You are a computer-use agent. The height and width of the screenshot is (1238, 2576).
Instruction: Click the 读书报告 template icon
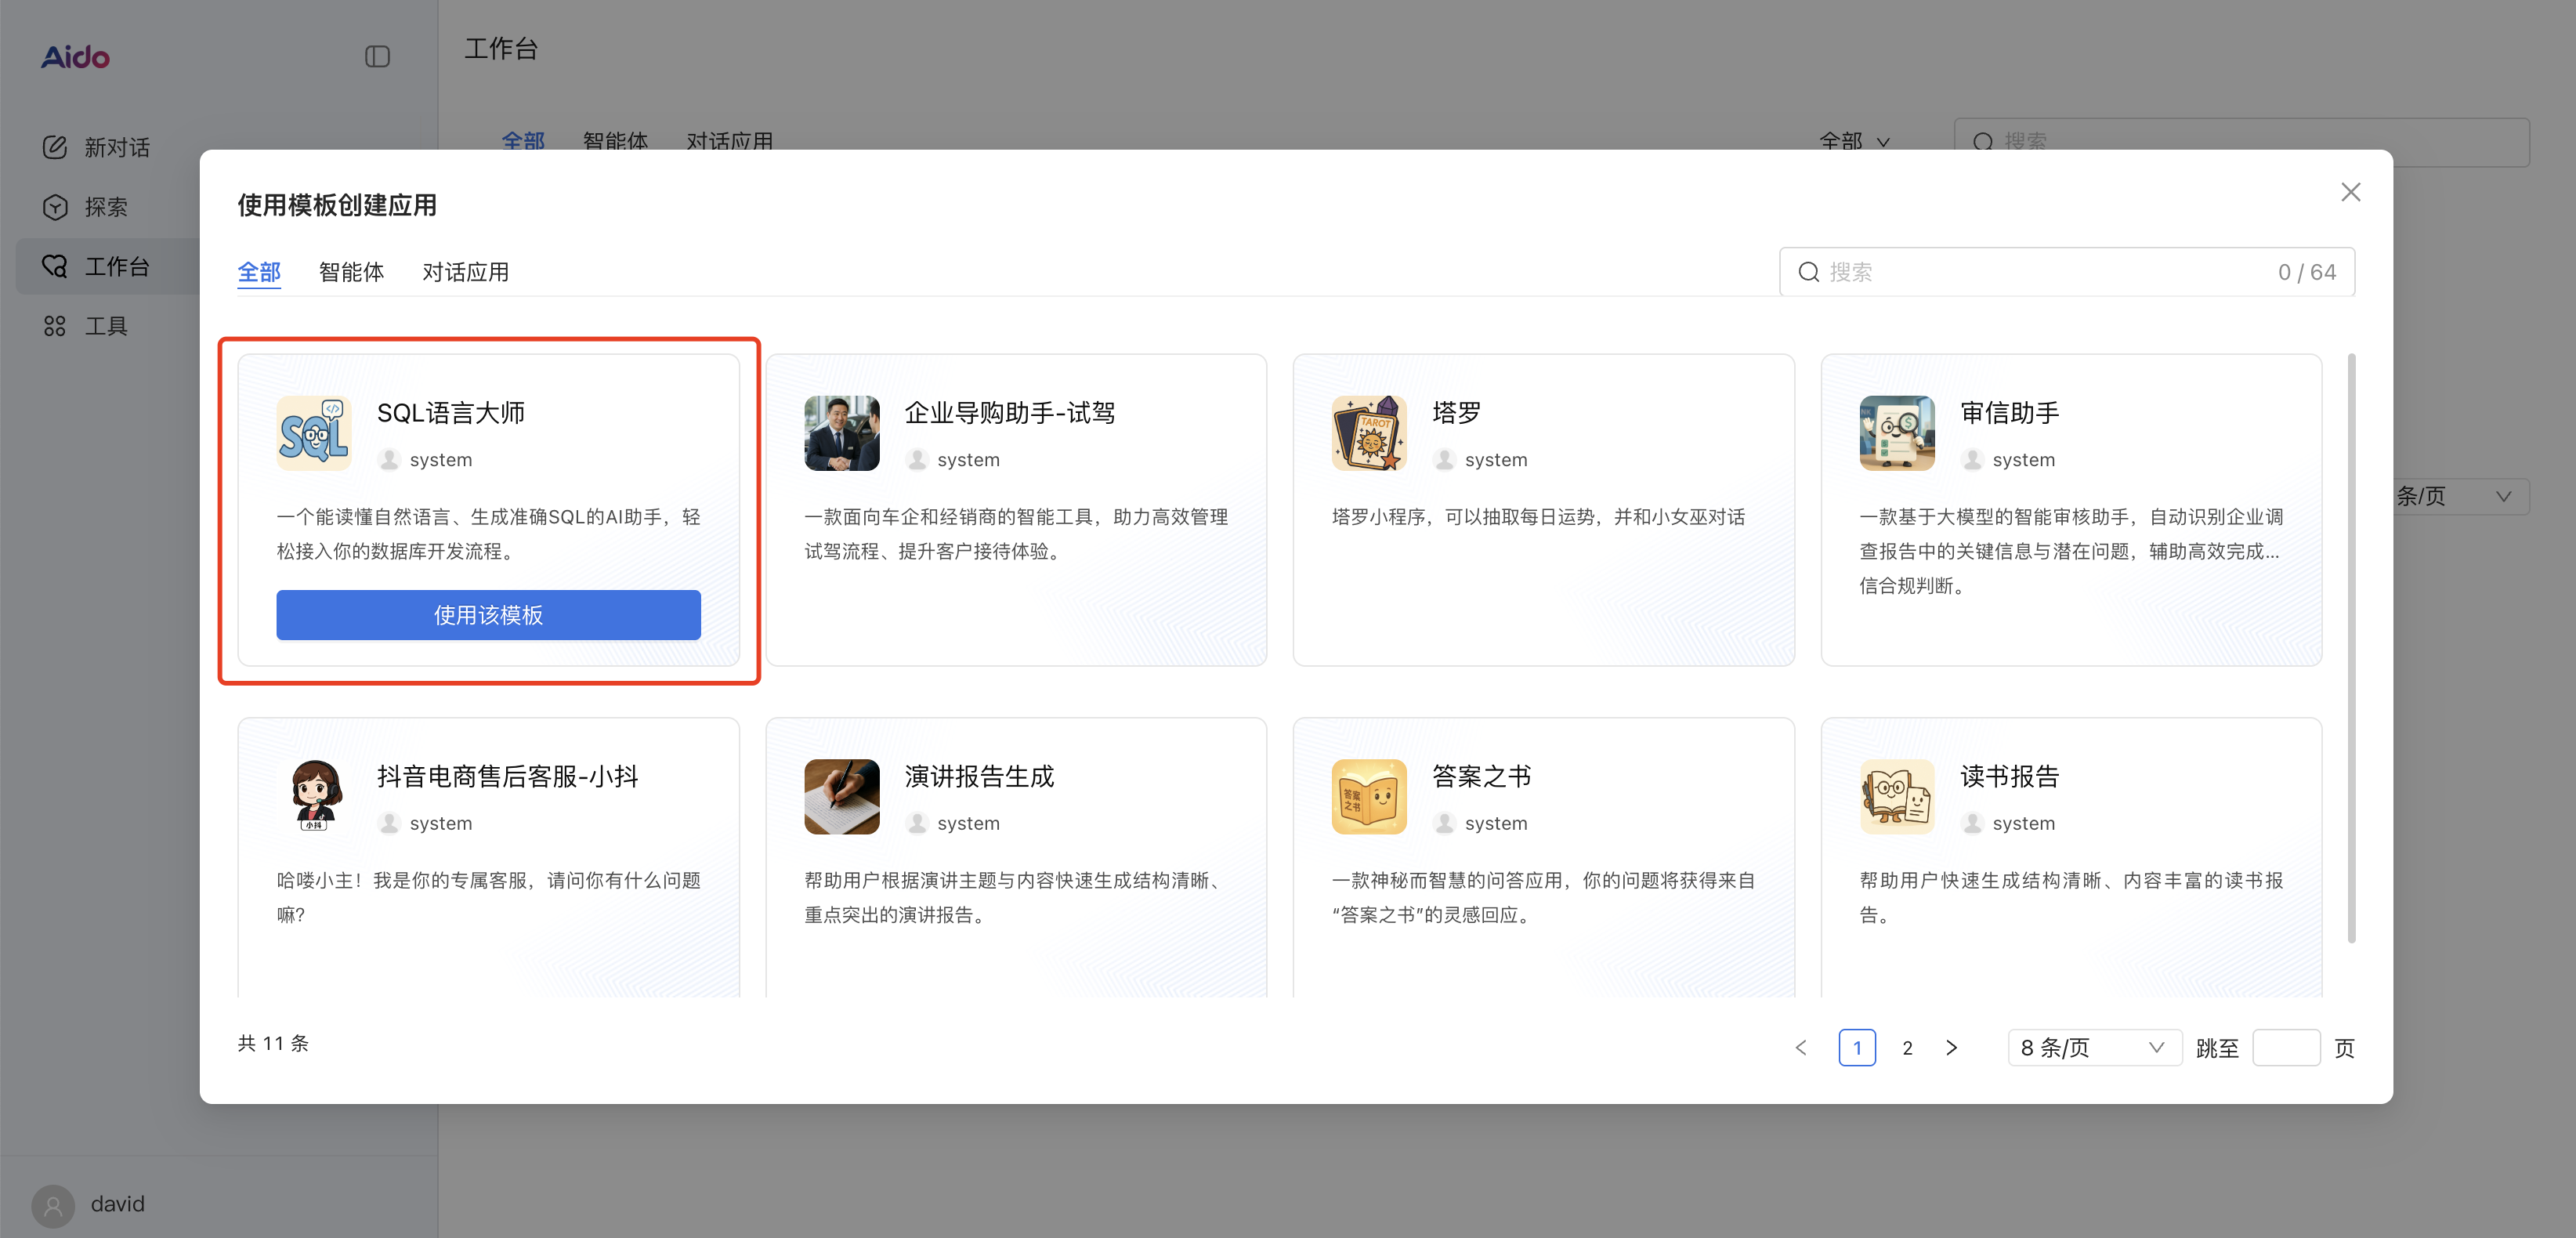click(x=1897, y=796)
